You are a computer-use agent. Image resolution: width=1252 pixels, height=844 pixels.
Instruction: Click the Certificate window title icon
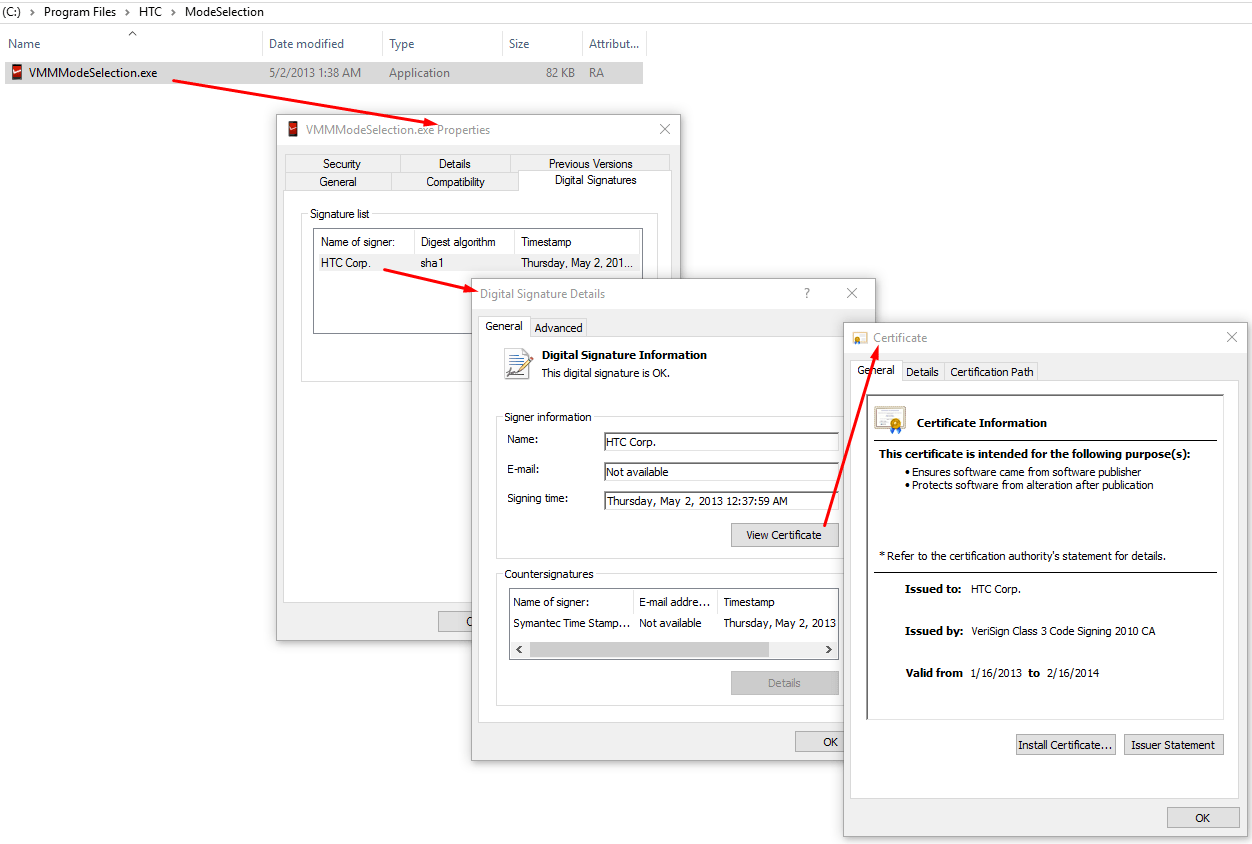[x=860, y=338]
